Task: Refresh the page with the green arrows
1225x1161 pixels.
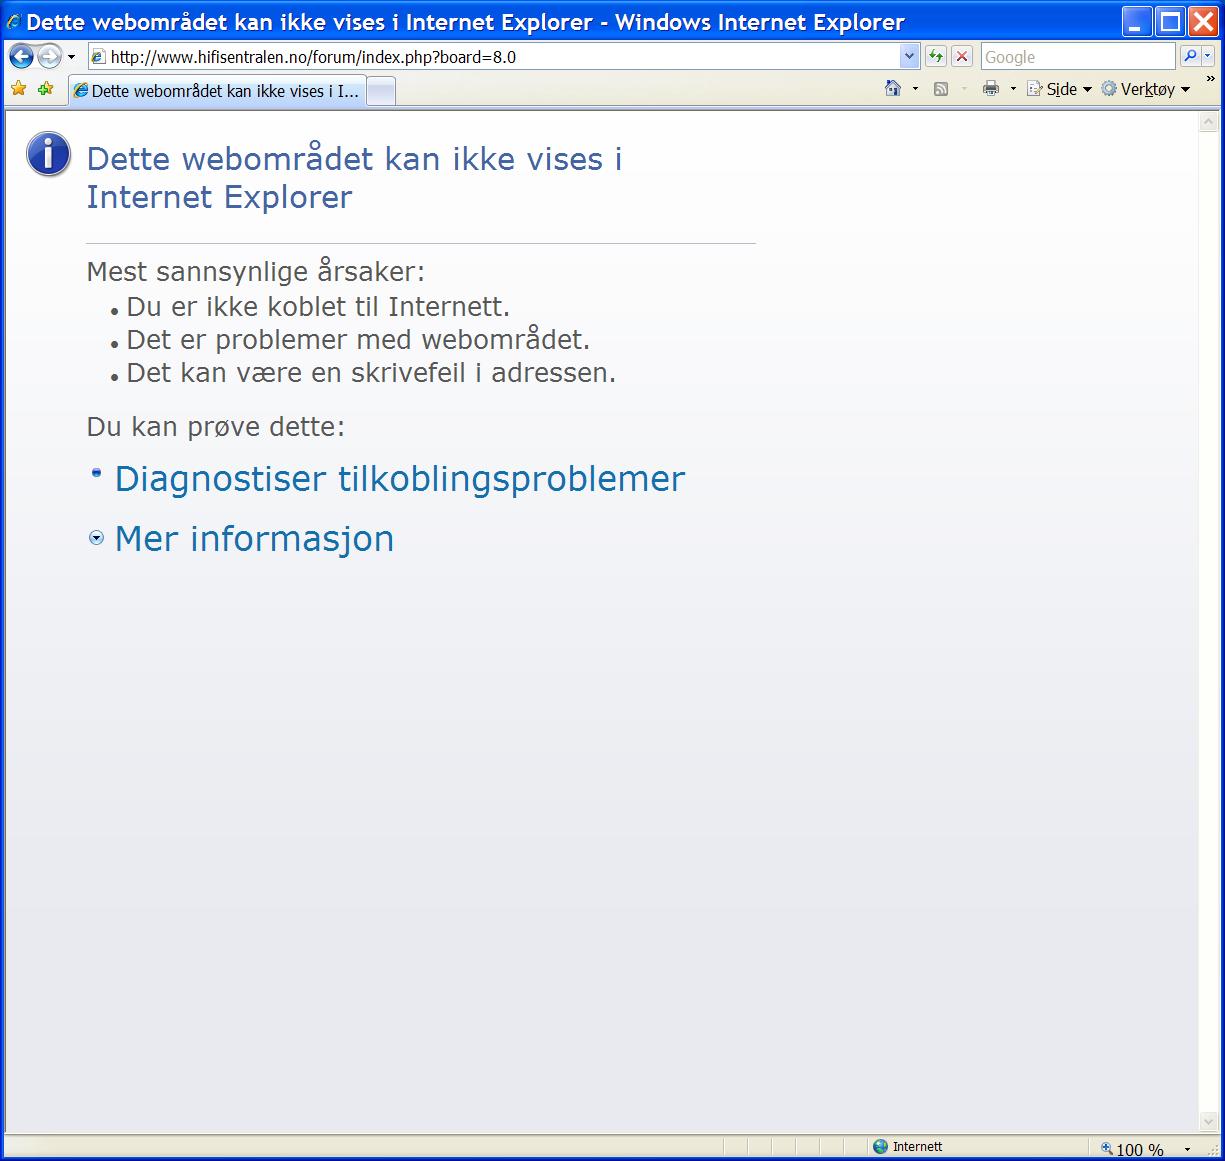Action: pos(936,57)
